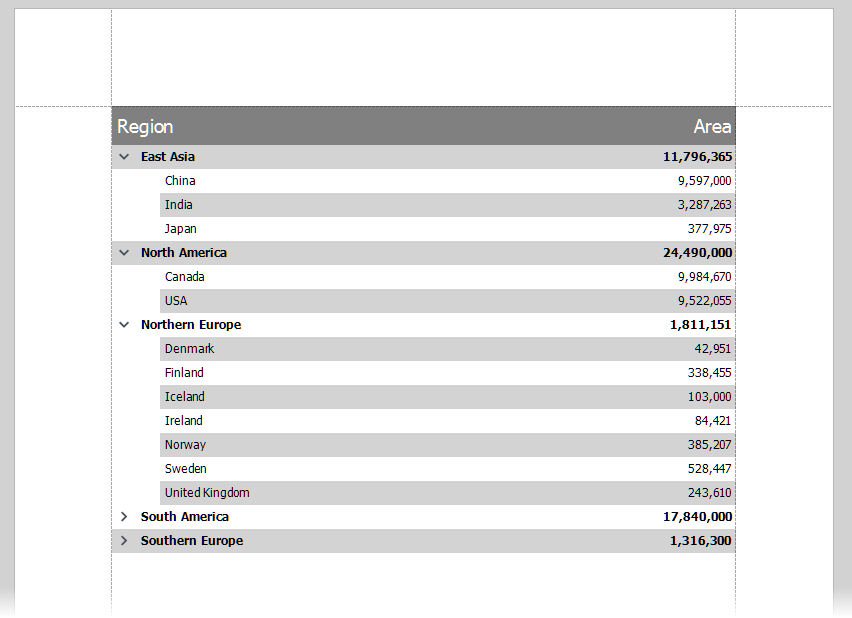Image resolution: width=852 pixels, height=618 pixels.
Task: Select the China row
Action: [447, 181]
